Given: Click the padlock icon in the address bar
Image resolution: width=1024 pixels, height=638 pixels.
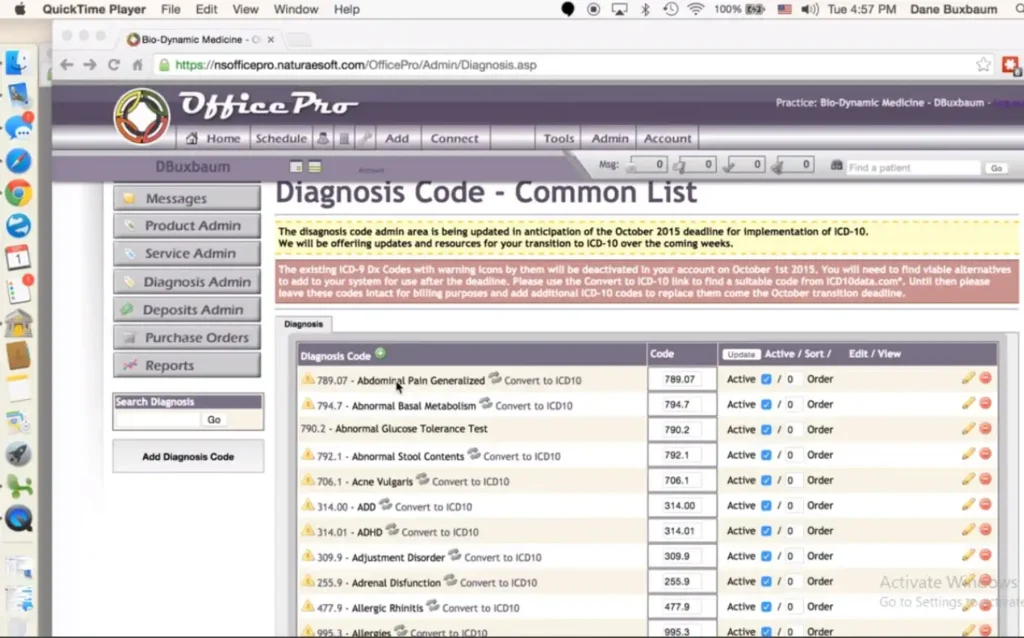Looking at the screenshot, I should tap(161, 62).
